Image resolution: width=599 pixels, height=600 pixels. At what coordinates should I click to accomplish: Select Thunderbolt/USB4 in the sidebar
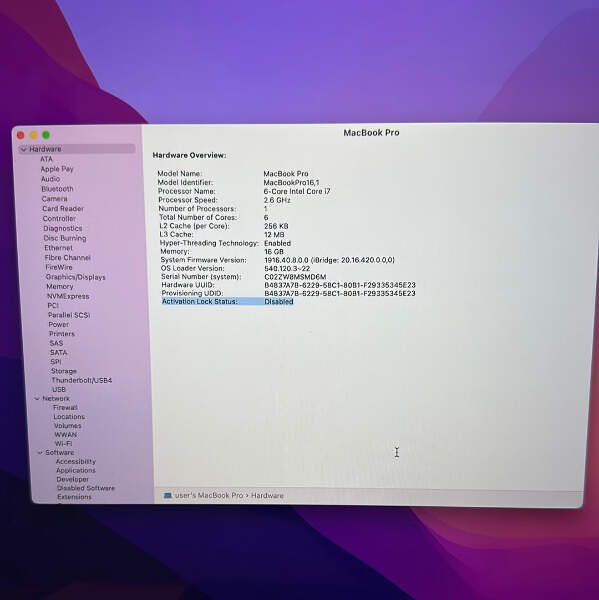pyautogui.click(x=82, y=380)
